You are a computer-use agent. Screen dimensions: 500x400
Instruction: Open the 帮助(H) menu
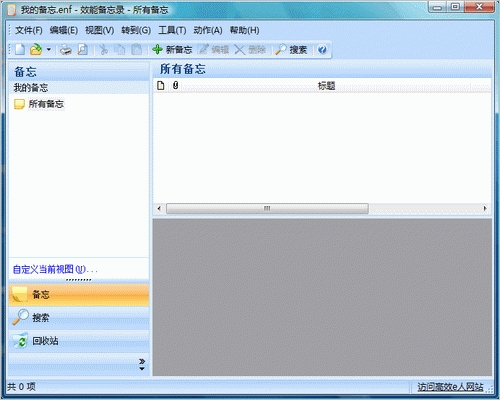(x=244, y=30)
